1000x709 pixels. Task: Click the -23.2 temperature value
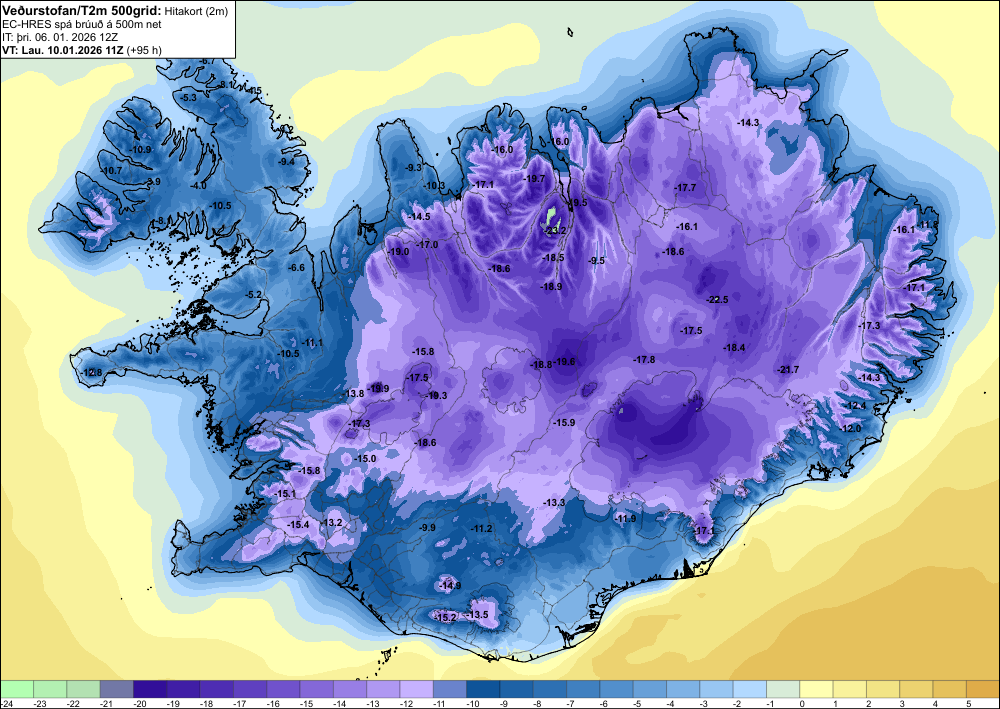pos(555,230)
